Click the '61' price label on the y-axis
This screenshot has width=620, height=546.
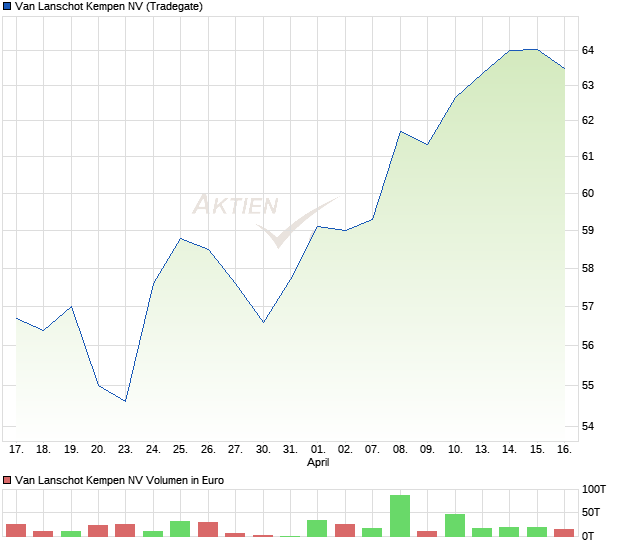click(588, 157)
